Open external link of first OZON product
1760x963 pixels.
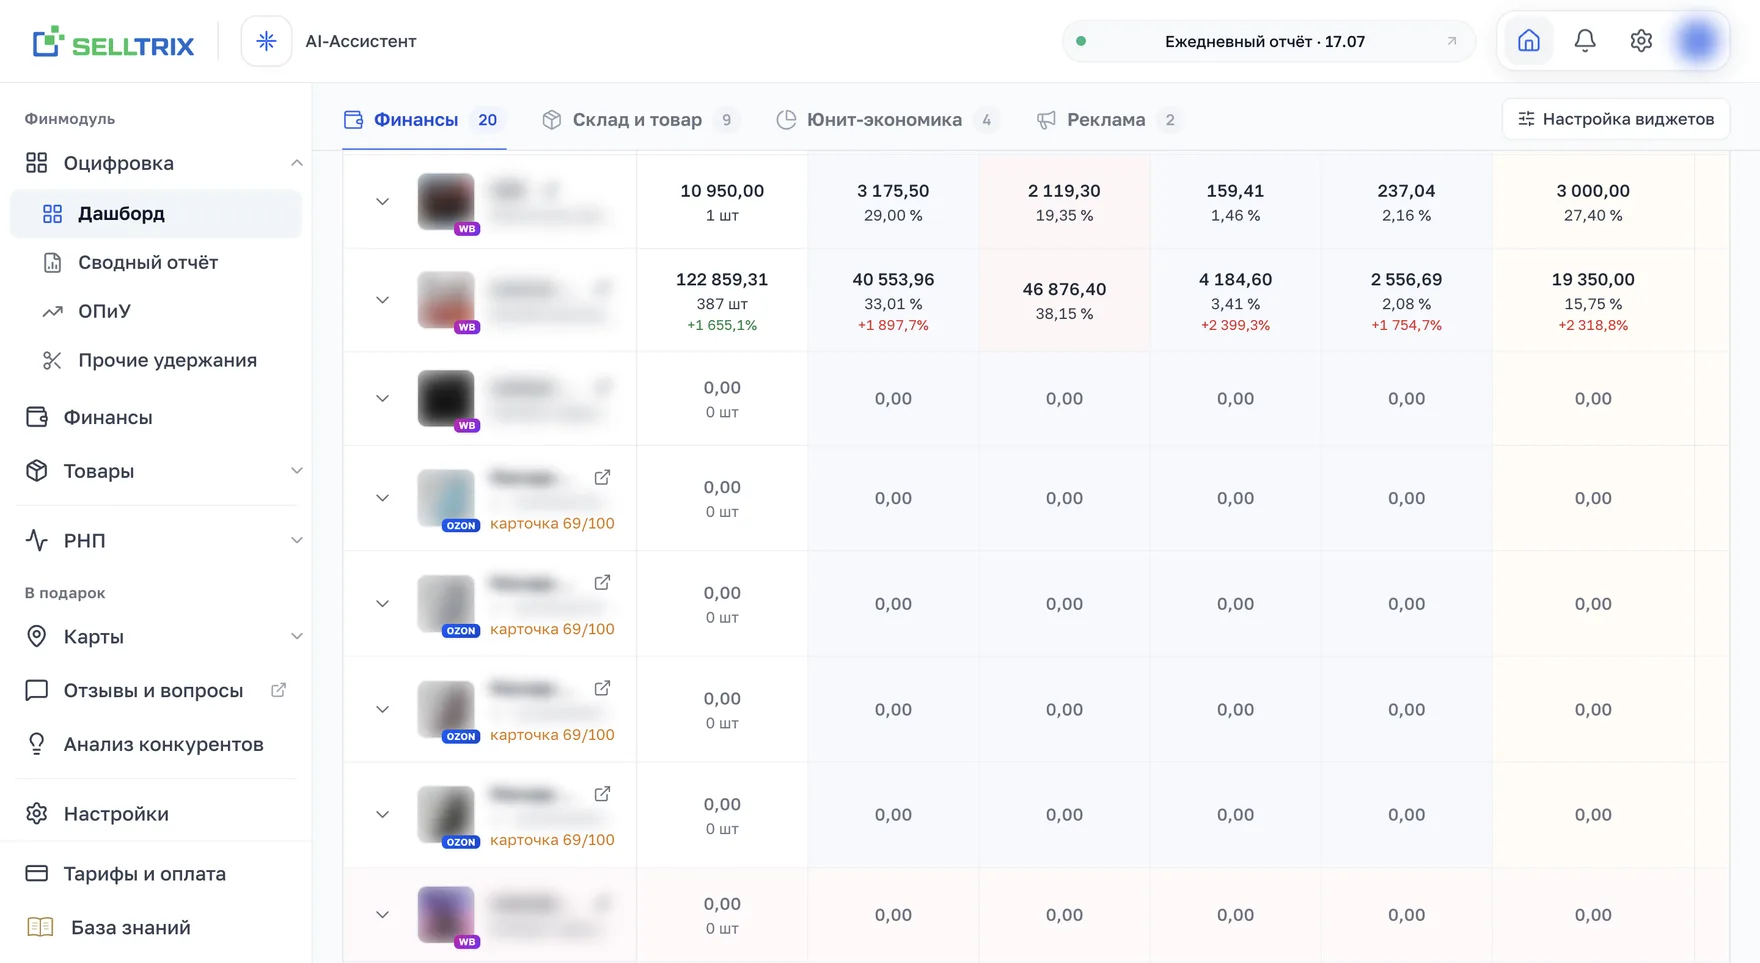(602, 477)
